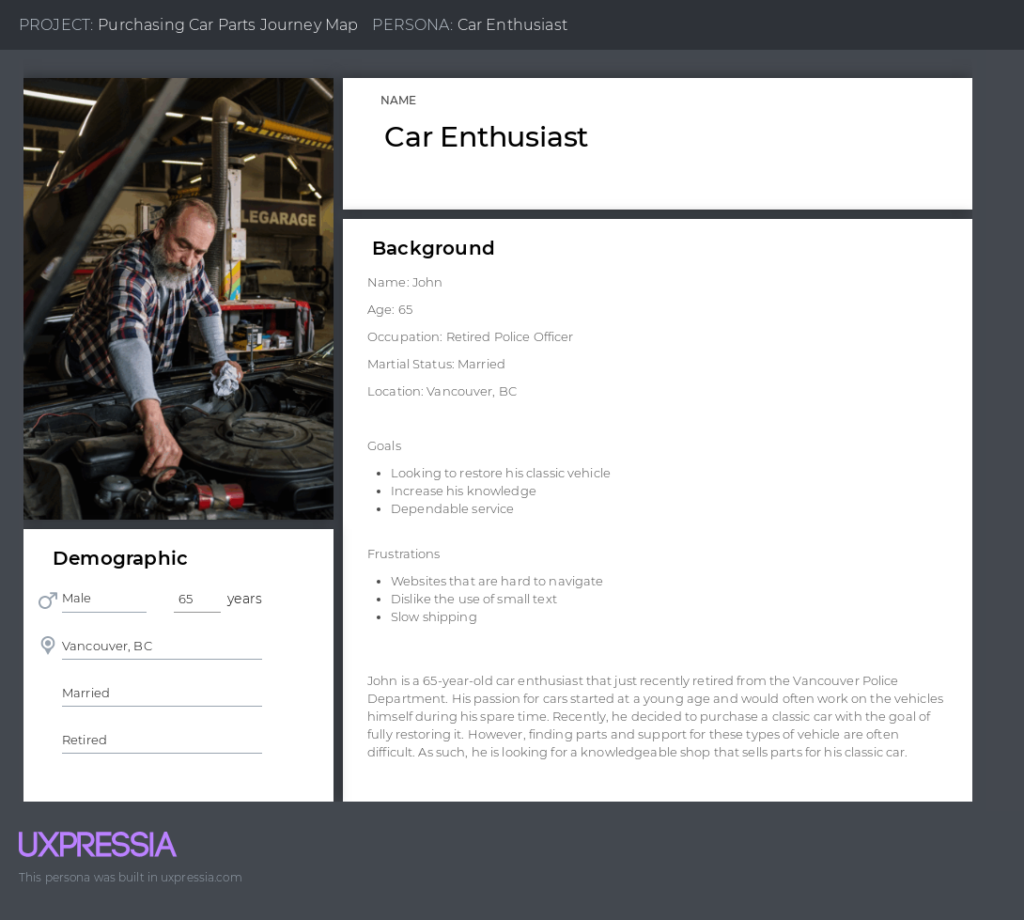Select the Goals list heading

384,445
